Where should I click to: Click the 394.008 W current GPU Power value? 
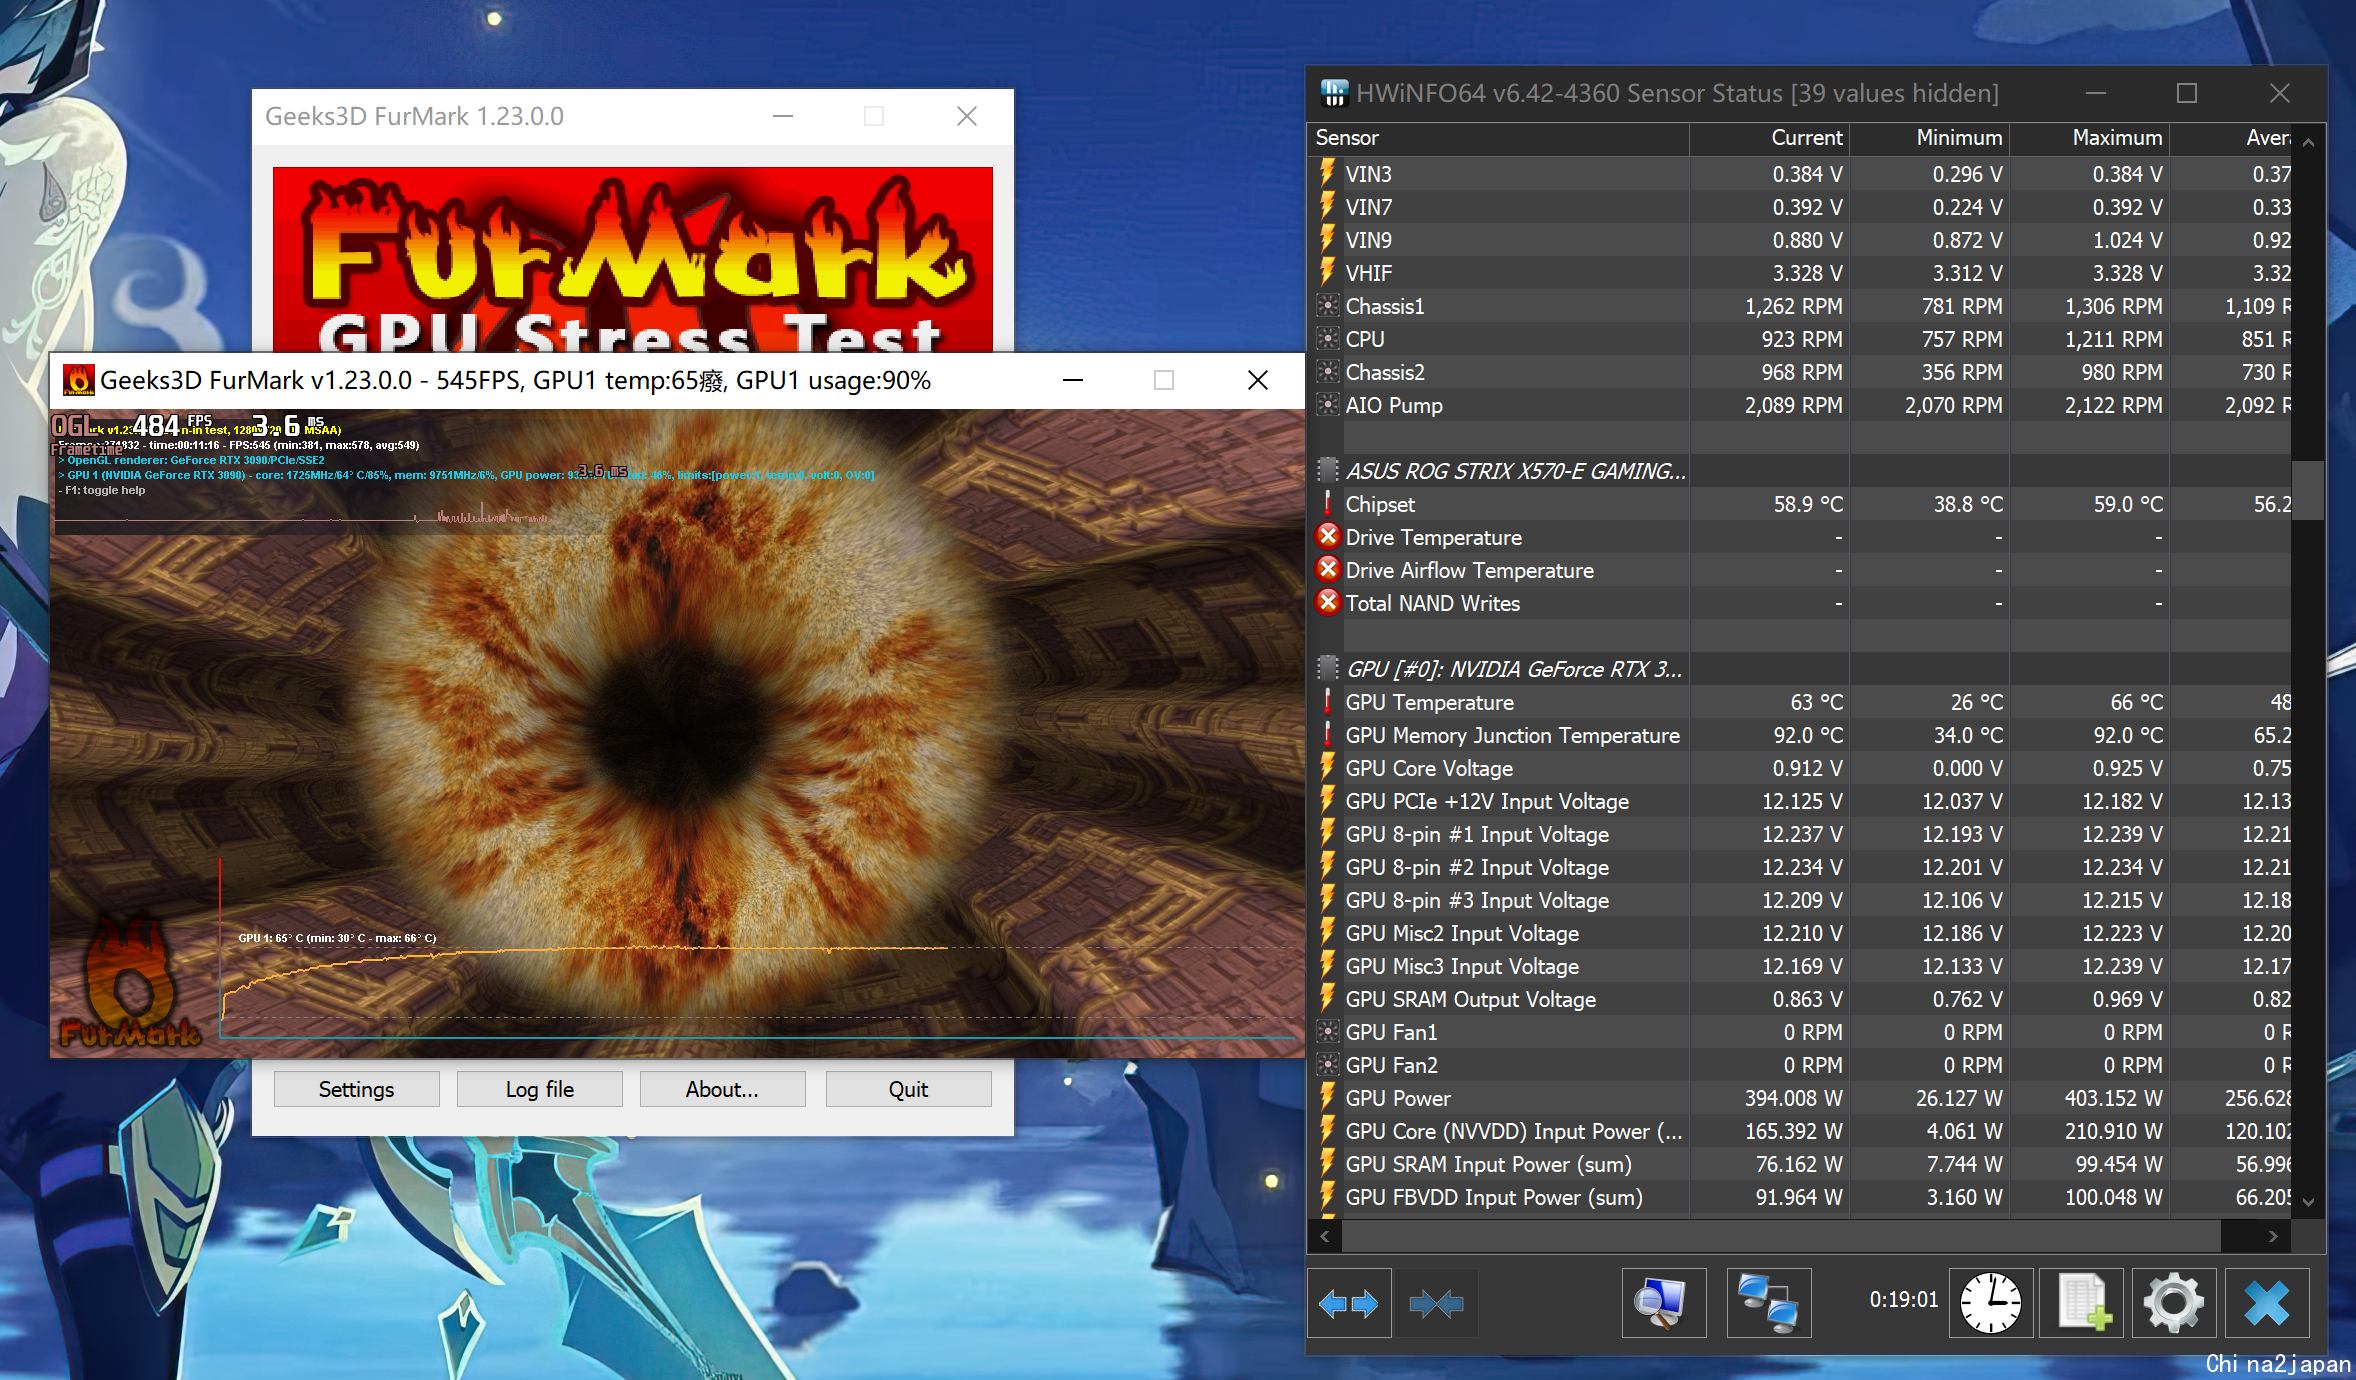point(1793,1098)
